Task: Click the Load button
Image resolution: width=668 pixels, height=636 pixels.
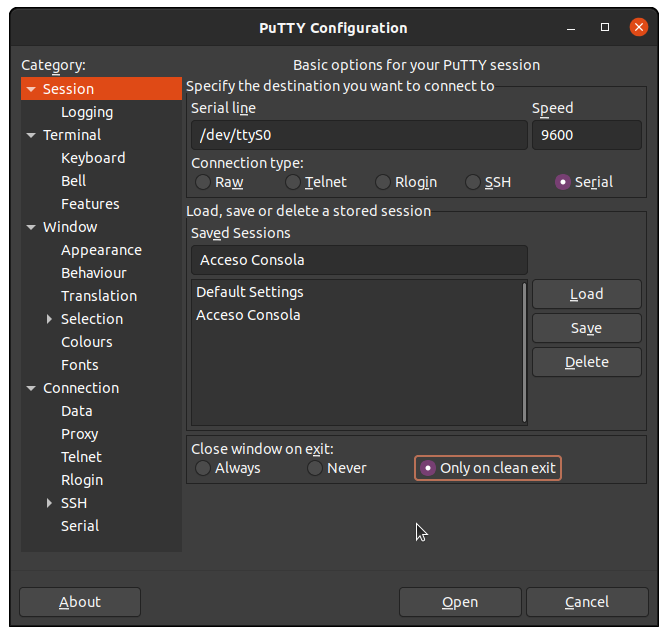Action: click(x=587, y=294)
